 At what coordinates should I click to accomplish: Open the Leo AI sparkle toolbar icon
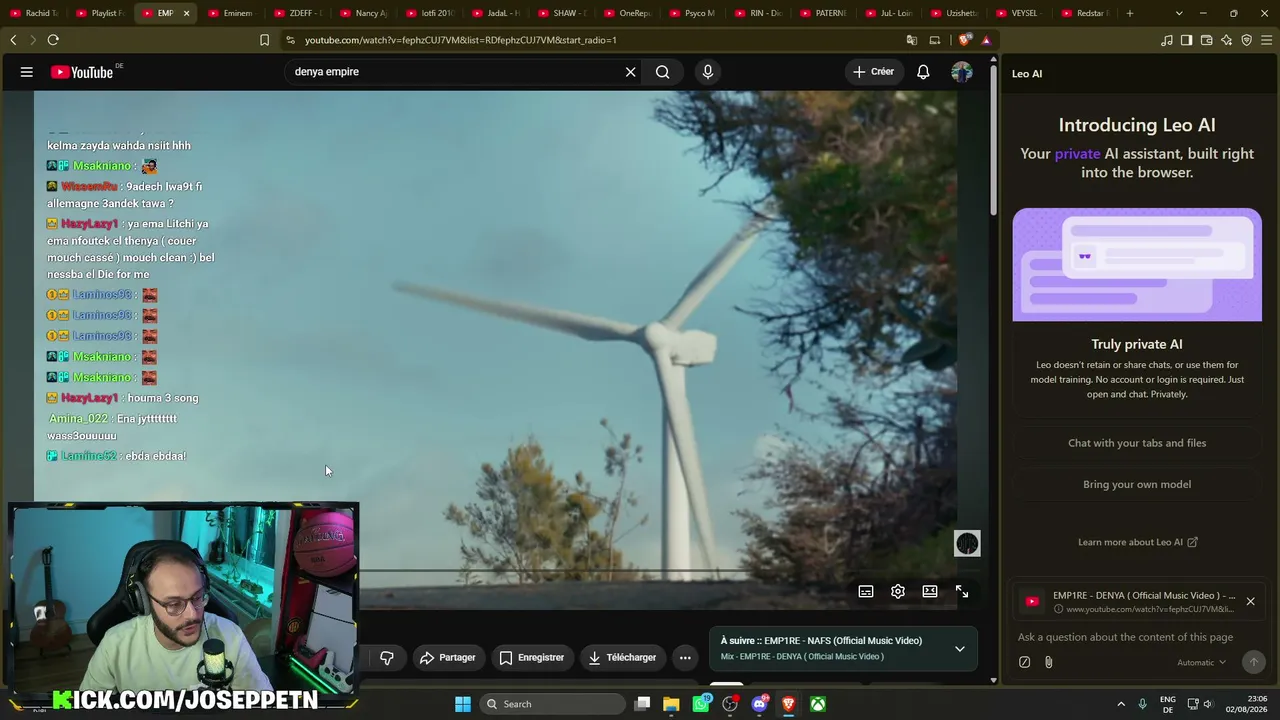tap(1226, 40)
